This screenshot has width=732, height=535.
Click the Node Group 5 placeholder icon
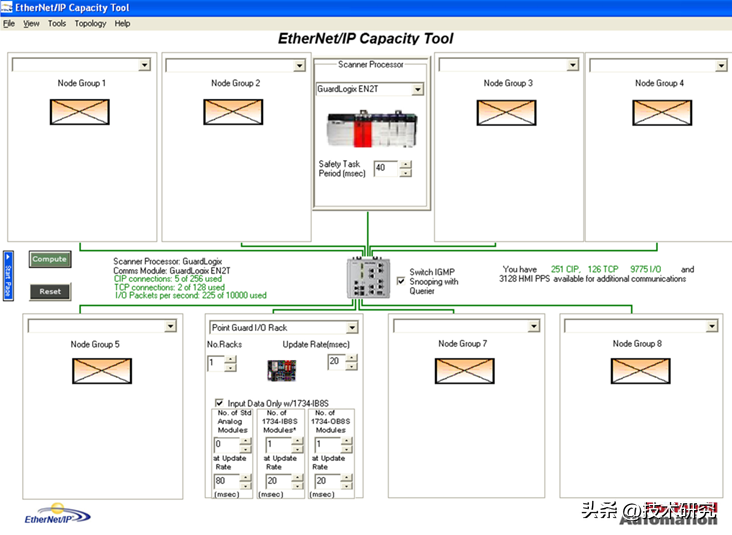101,371
